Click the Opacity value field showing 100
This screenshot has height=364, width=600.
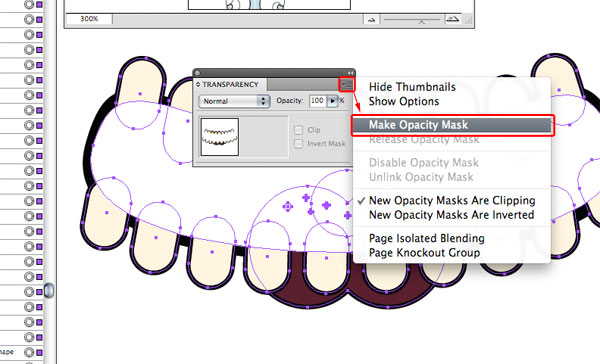point(317,101)
